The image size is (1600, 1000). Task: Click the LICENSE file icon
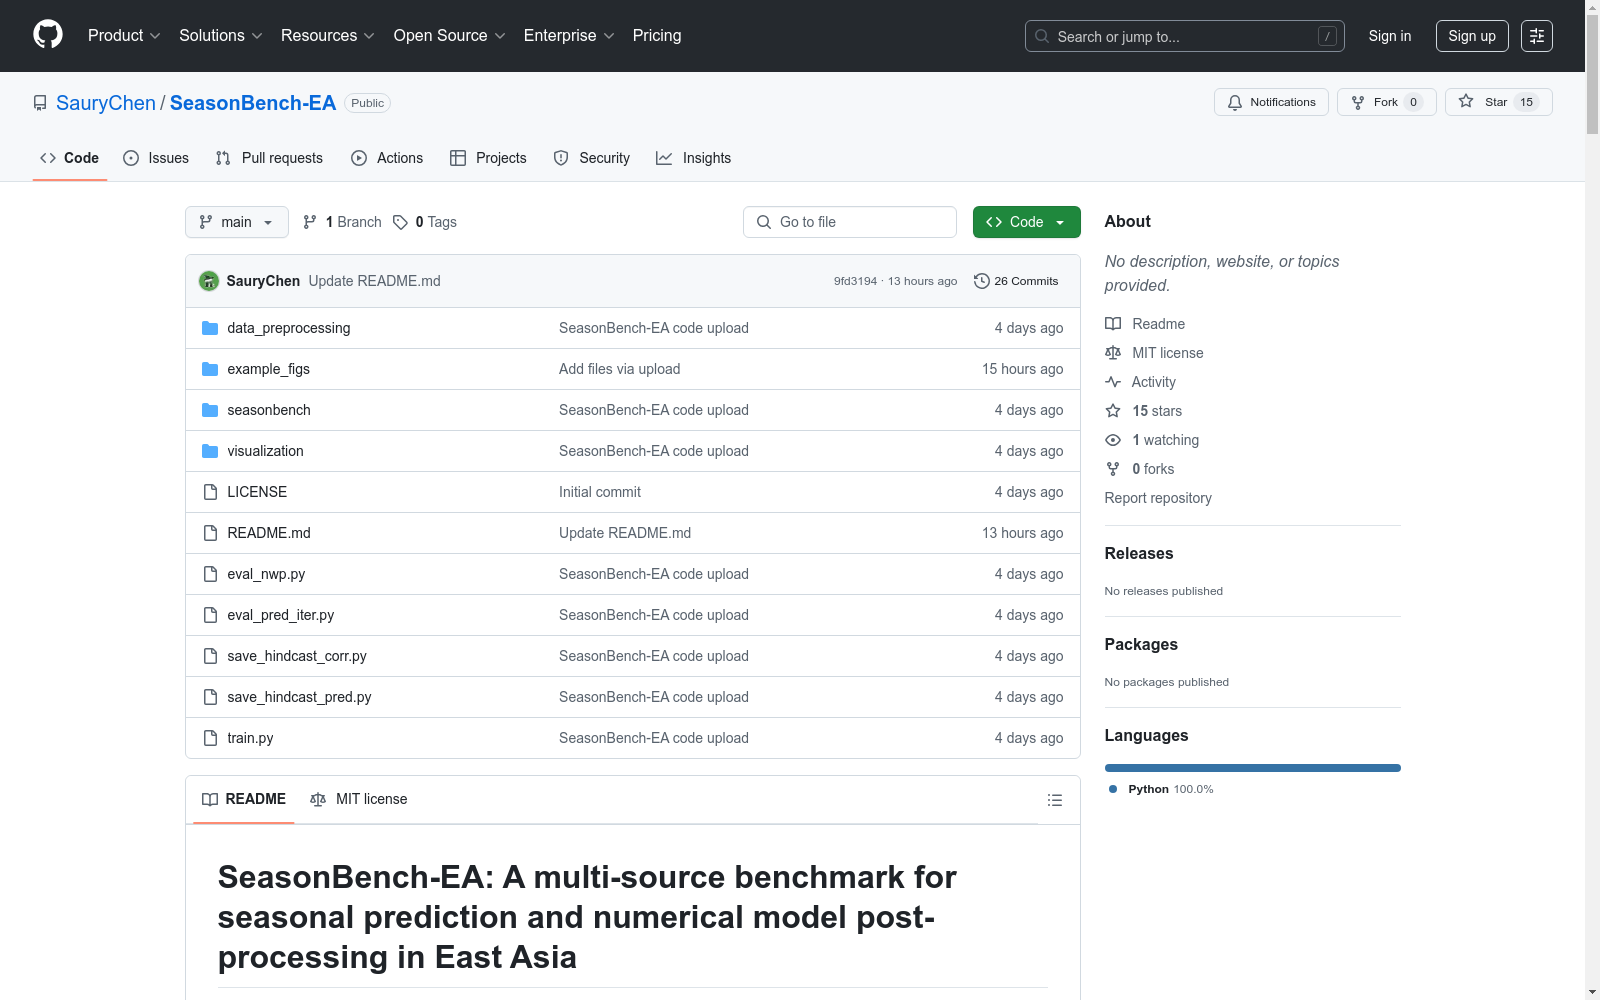tap(210, 492)
